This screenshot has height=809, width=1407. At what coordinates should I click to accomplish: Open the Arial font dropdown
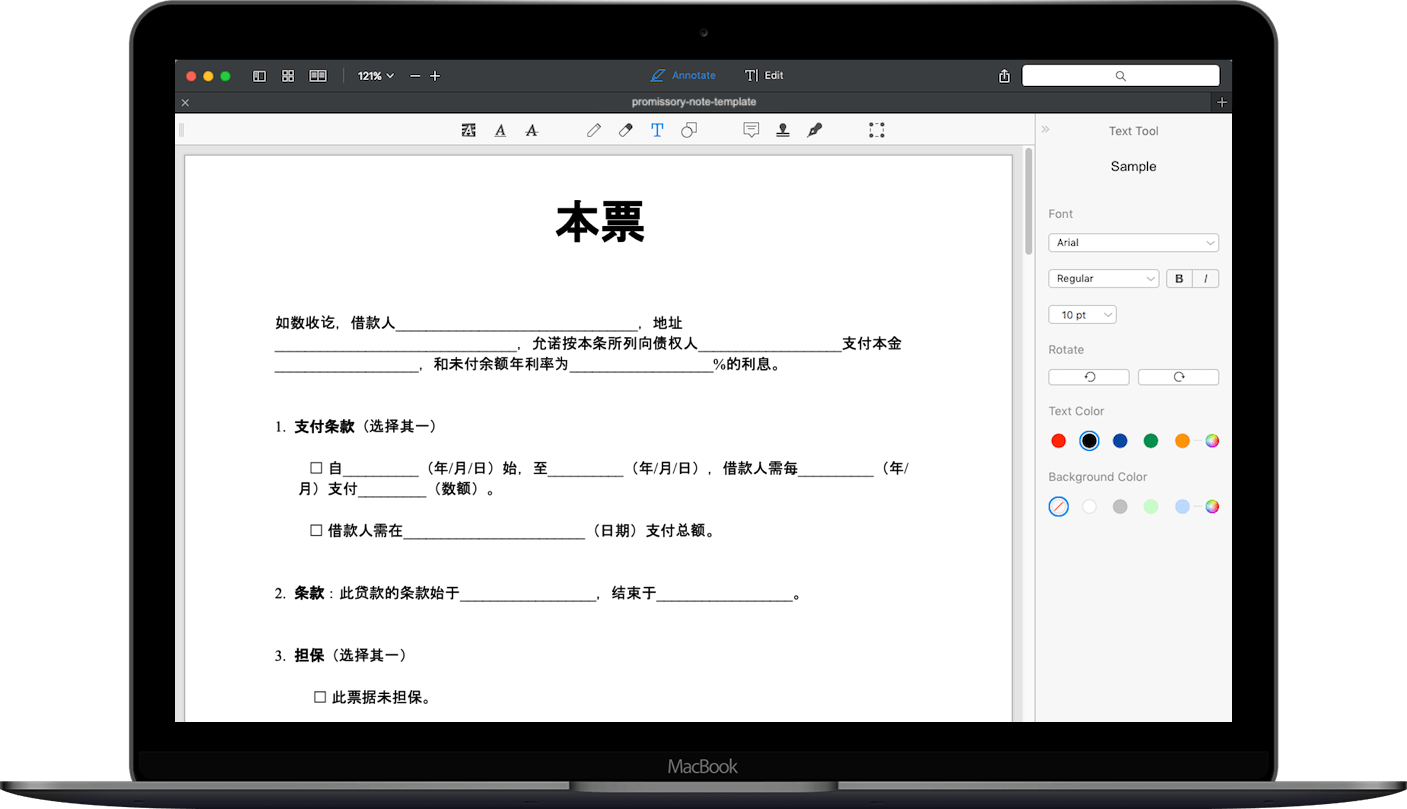point(1133,243)
